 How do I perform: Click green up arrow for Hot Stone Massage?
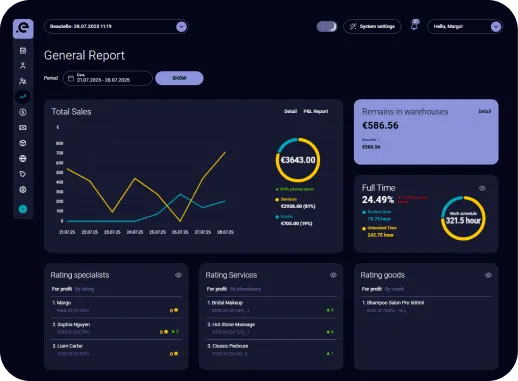tap(328, 332)
